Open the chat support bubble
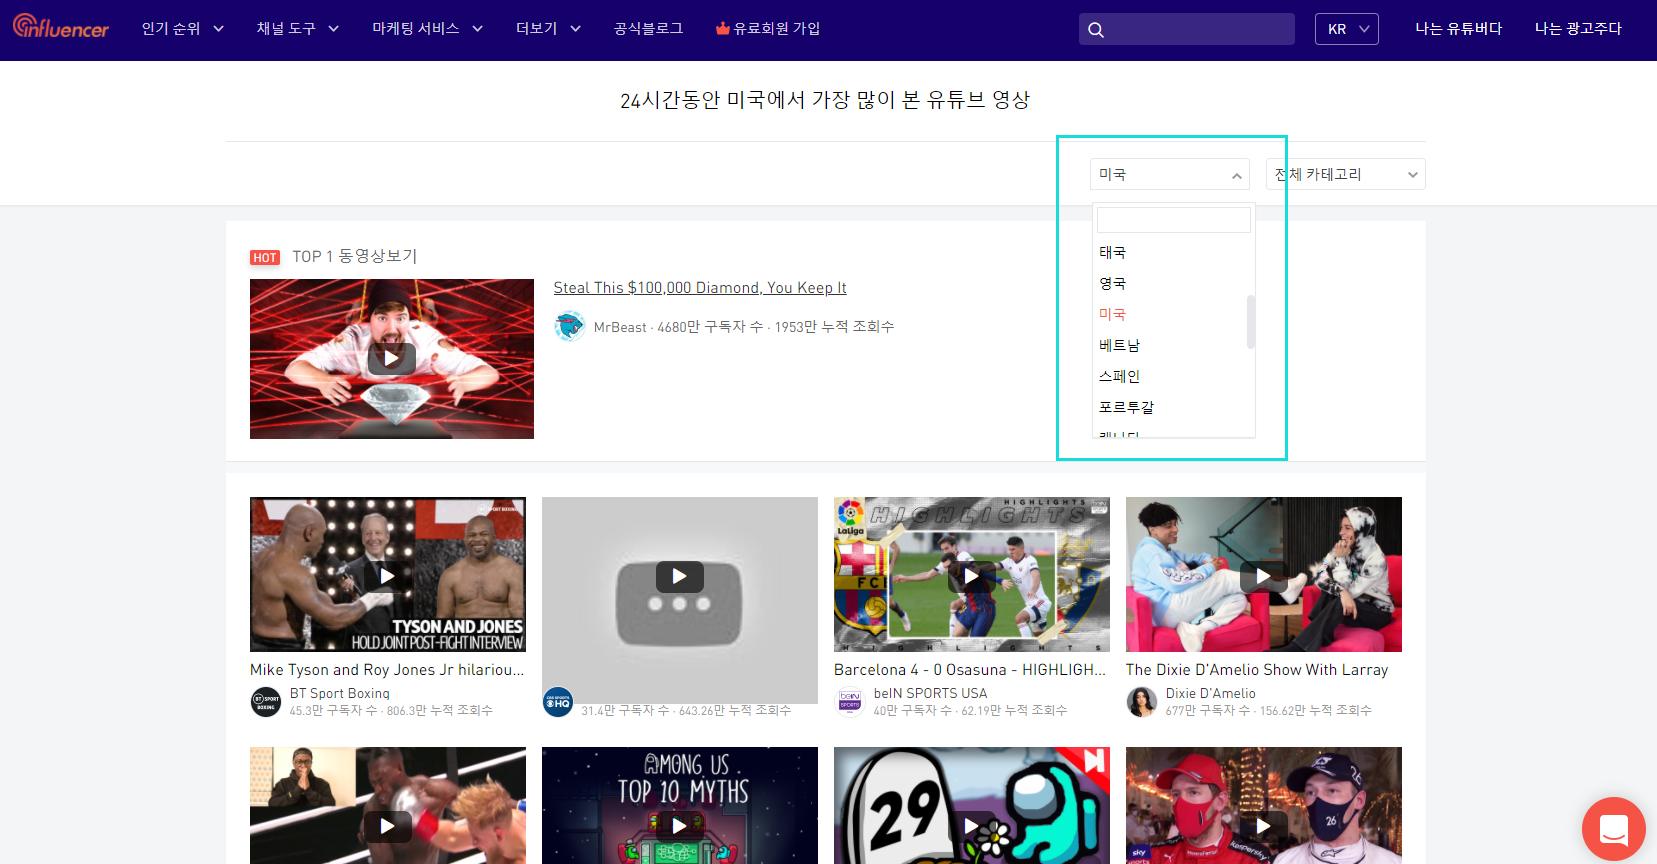Viewport: 1657px width, 864px height. click(1613, 829)
